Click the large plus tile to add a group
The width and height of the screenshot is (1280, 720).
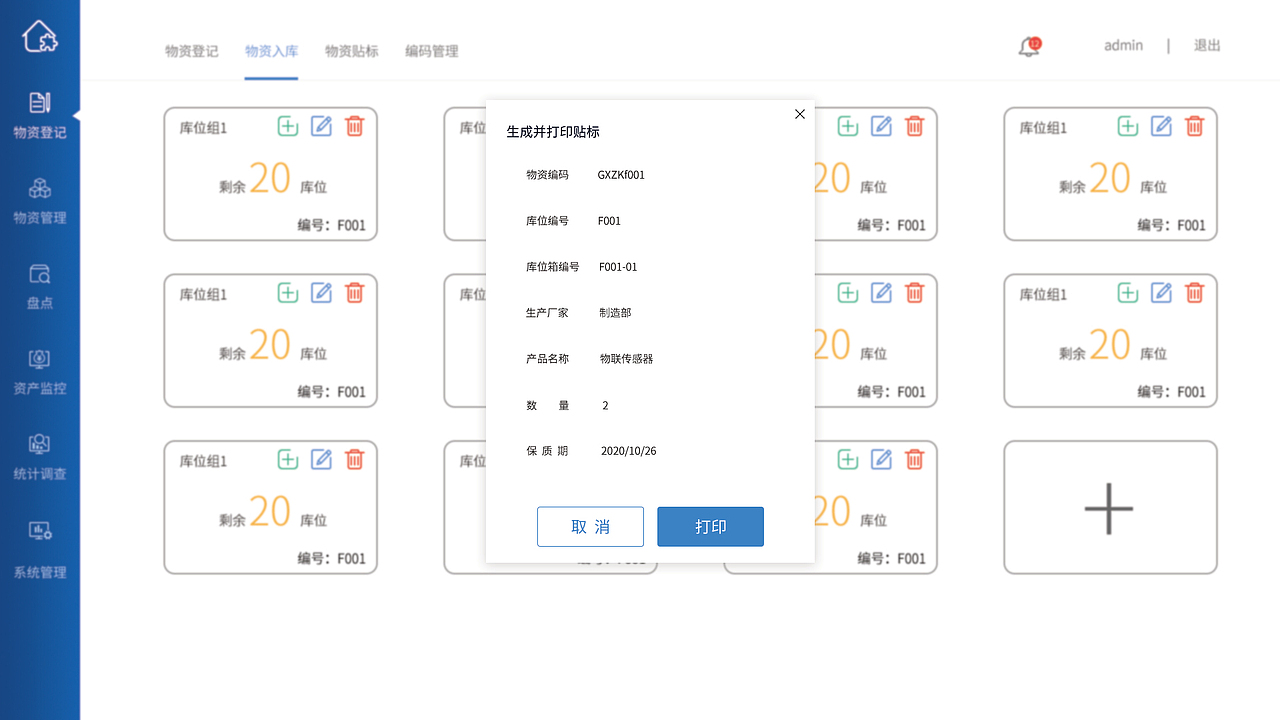(x=1110, y=507)
